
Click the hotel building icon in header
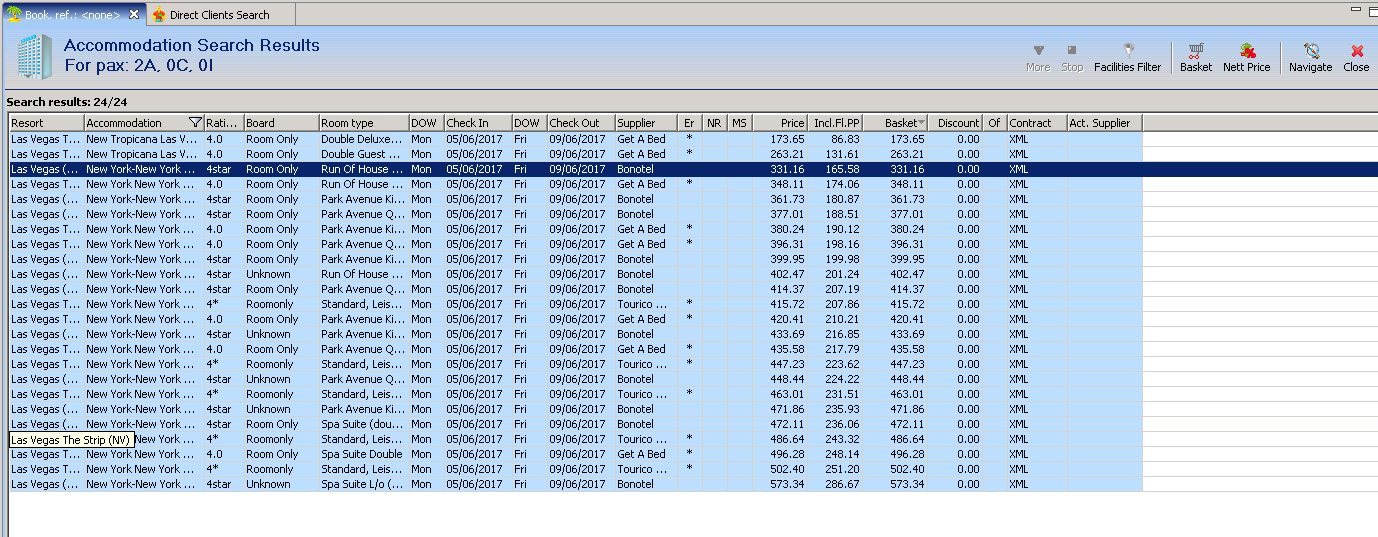33,57
